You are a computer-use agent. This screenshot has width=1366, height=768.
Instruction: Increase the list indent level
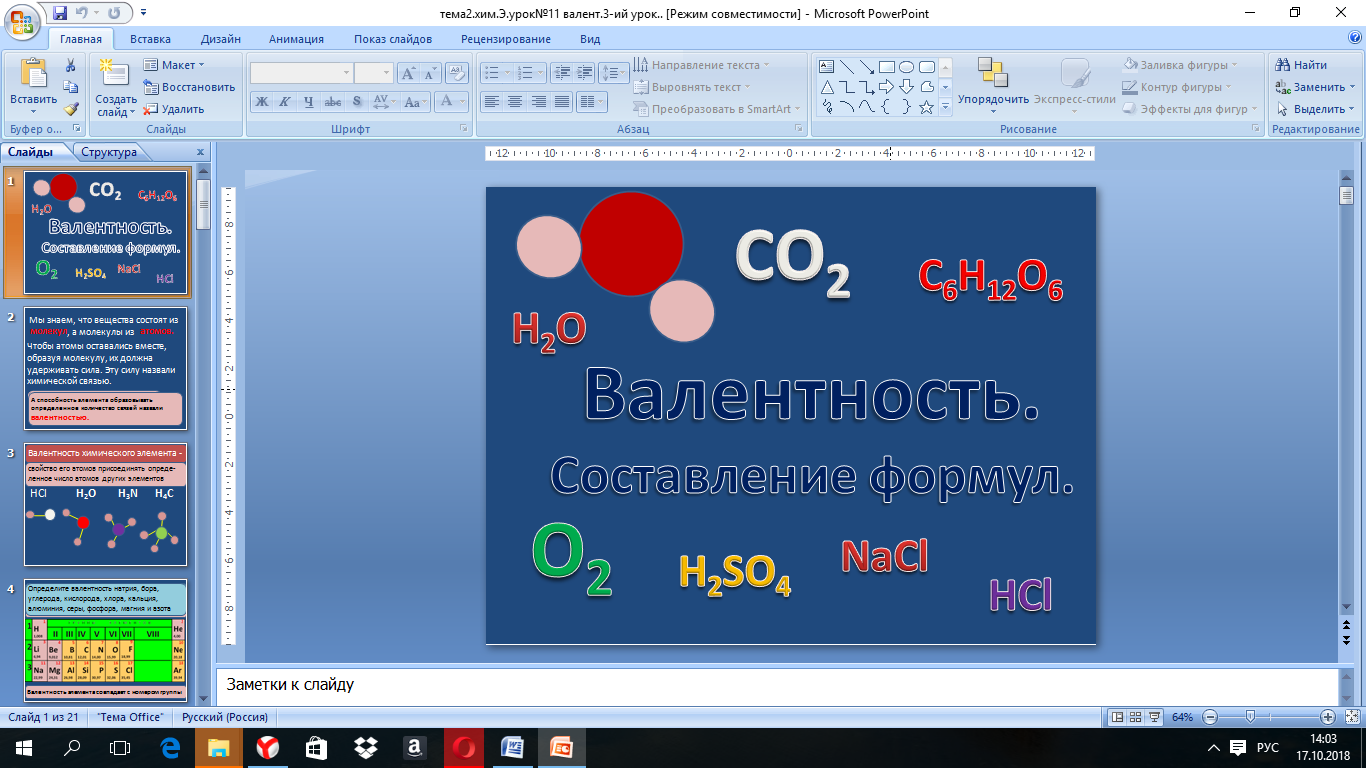tap(585, 73)
